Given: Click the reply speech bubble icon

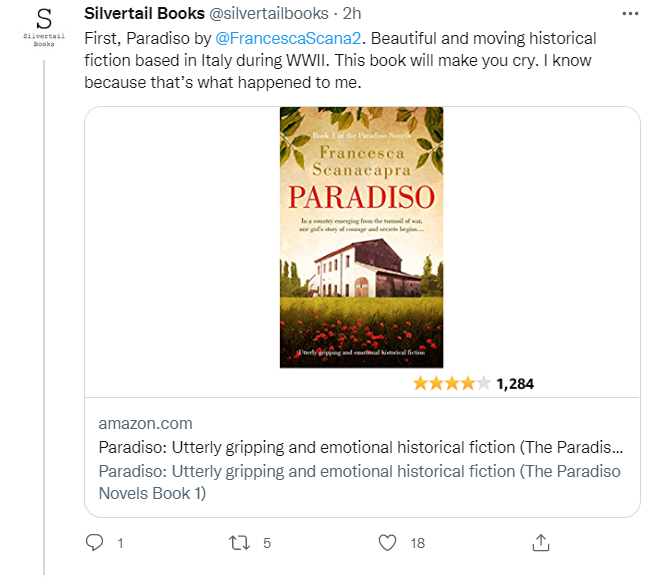Looking at the screenshot, I should tap(95, 543).
